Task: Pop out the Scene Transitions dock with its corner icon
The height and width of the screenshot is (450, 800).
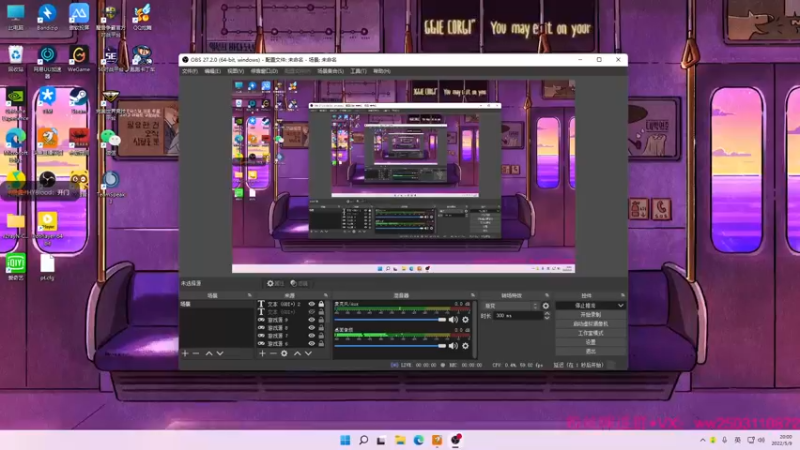Action: [x=547, y=295]
